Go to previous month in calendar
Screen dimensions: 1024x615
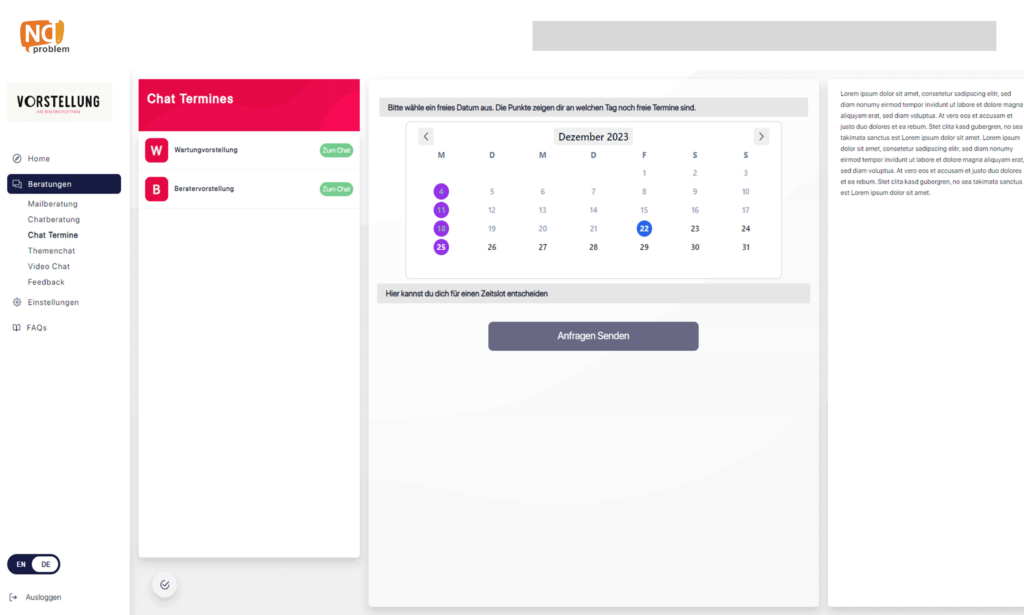(x=426, y=137)
